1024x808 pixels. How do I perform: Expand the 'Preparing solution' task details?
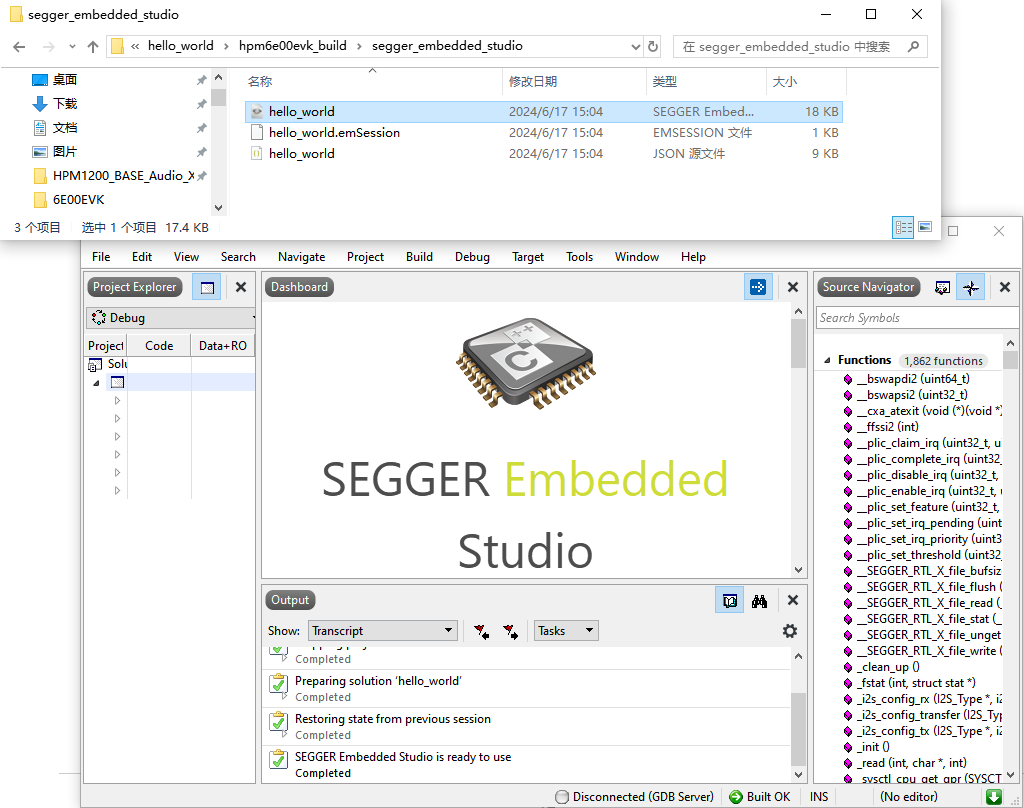[284, 698]
